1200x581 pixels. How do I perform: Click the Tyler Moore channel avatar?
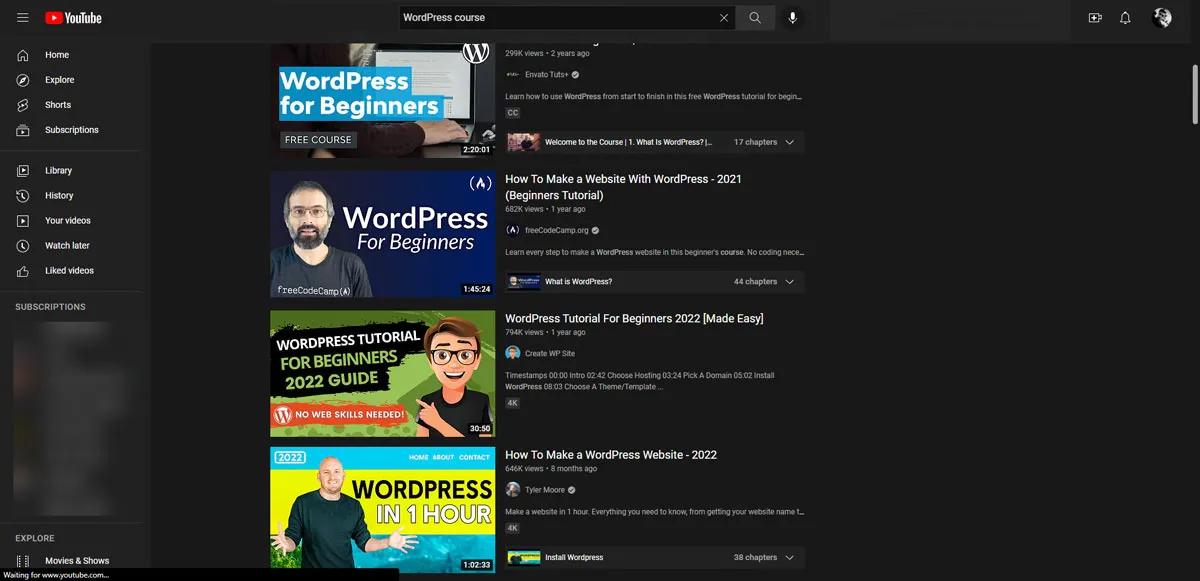pos(513,490)
